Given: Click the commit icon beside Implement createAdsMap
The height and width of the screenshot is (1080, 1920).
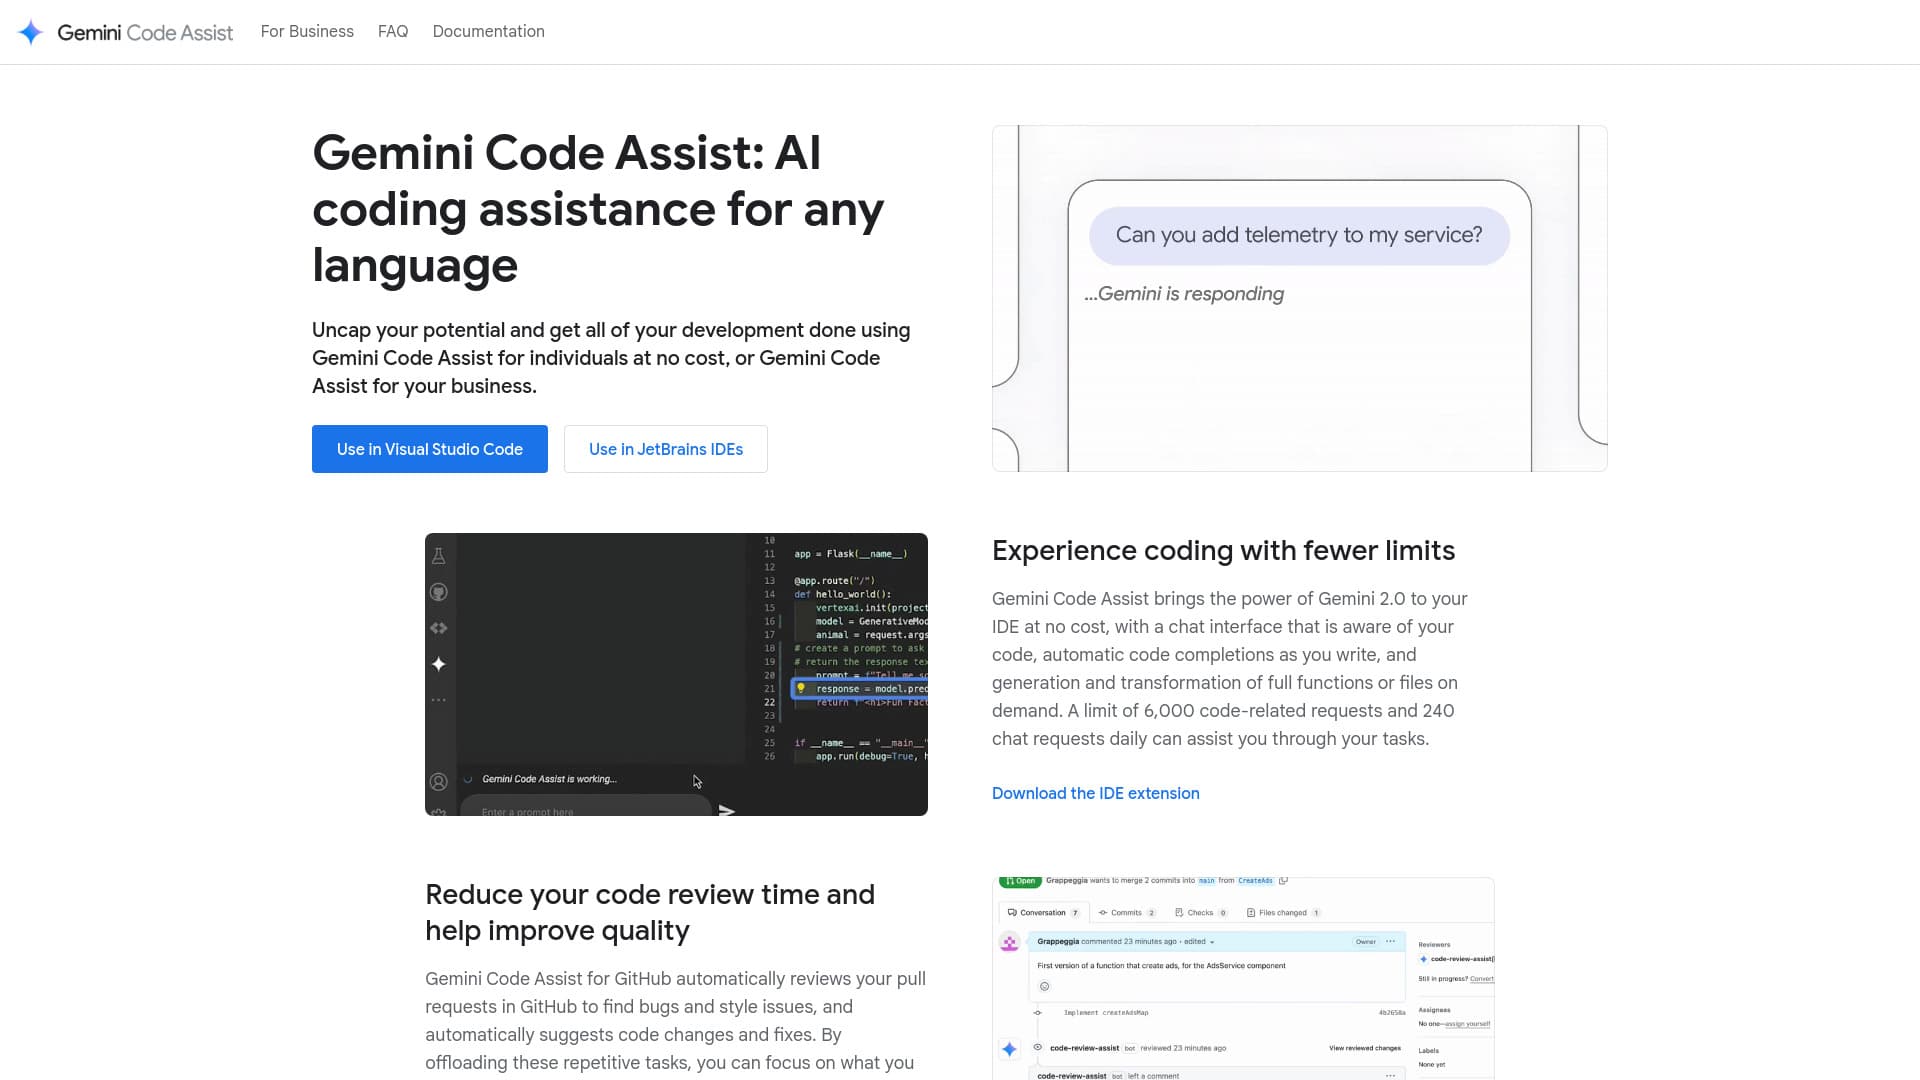Looking at the screenshot, I should [x=1038, y=1012].
